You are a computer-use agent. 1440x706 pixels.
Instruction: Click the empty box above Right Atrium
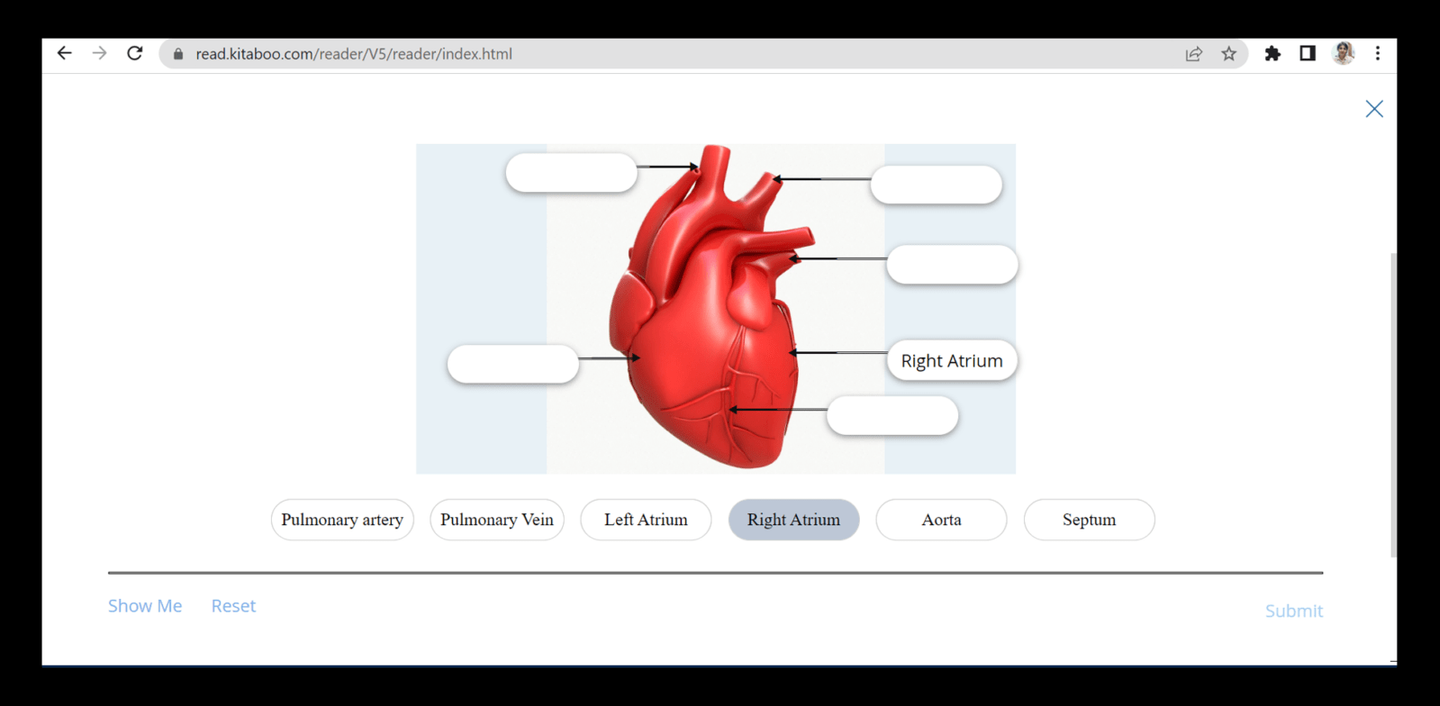point(952,264)
